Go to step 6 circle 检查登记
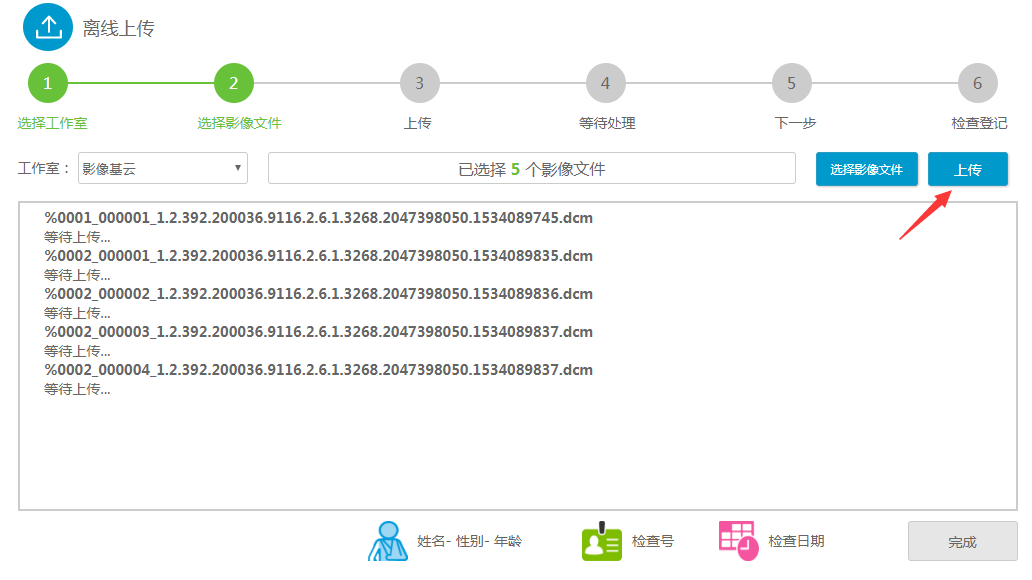 978,83
